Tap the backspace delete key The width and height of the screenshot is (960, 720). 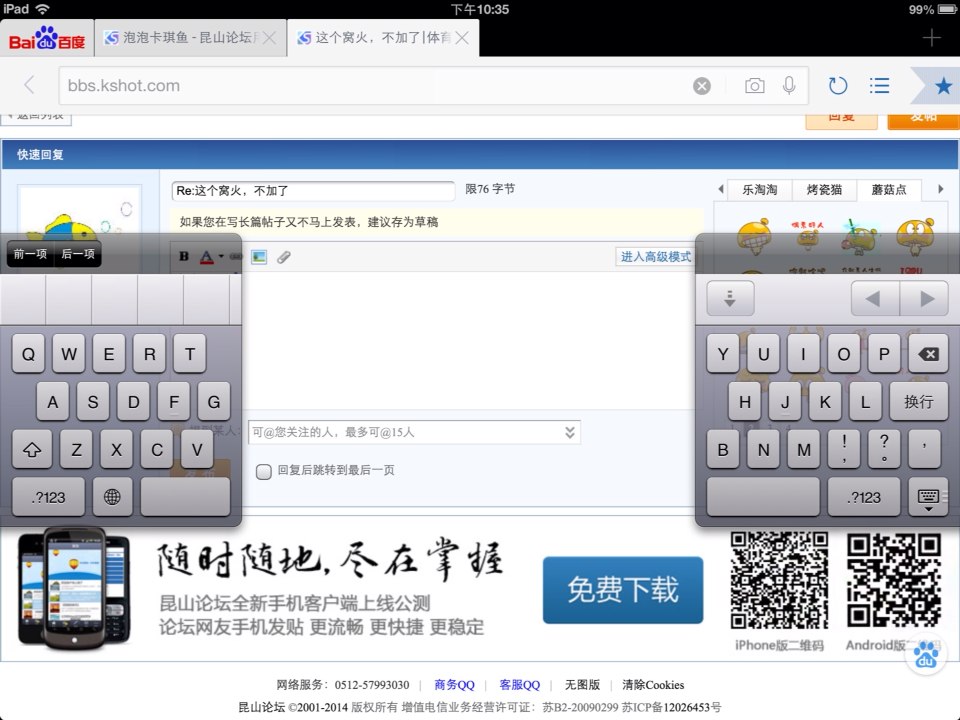(928, 354)
